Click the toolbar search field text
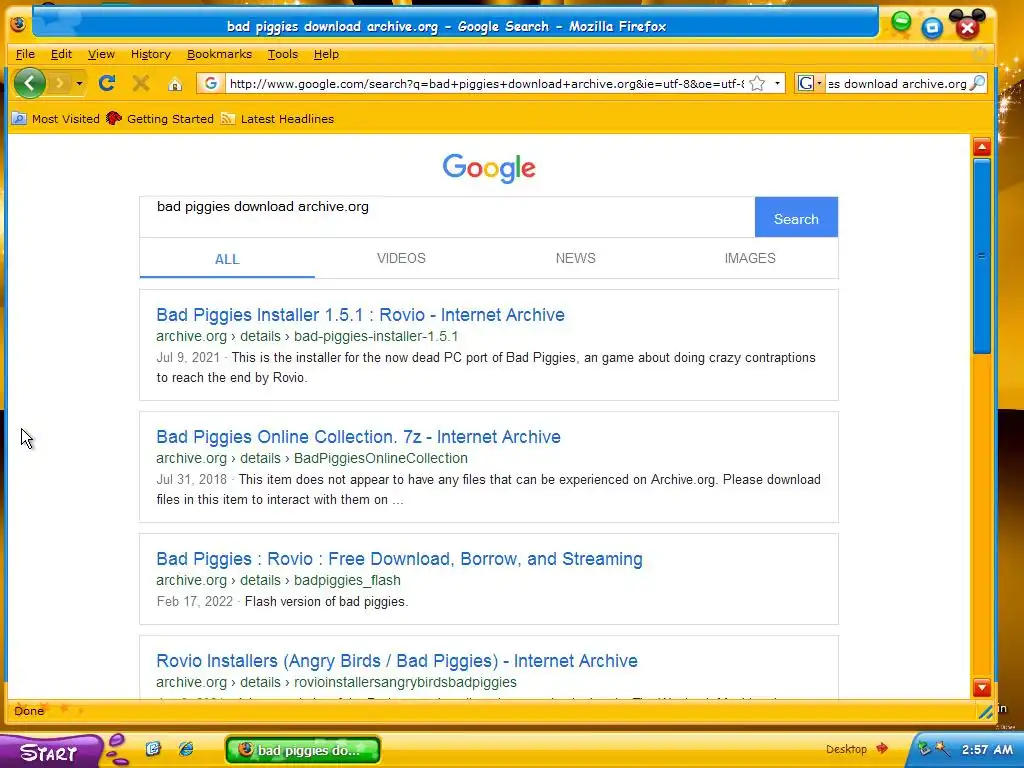1024x768 pixels. tap(897, 84)
